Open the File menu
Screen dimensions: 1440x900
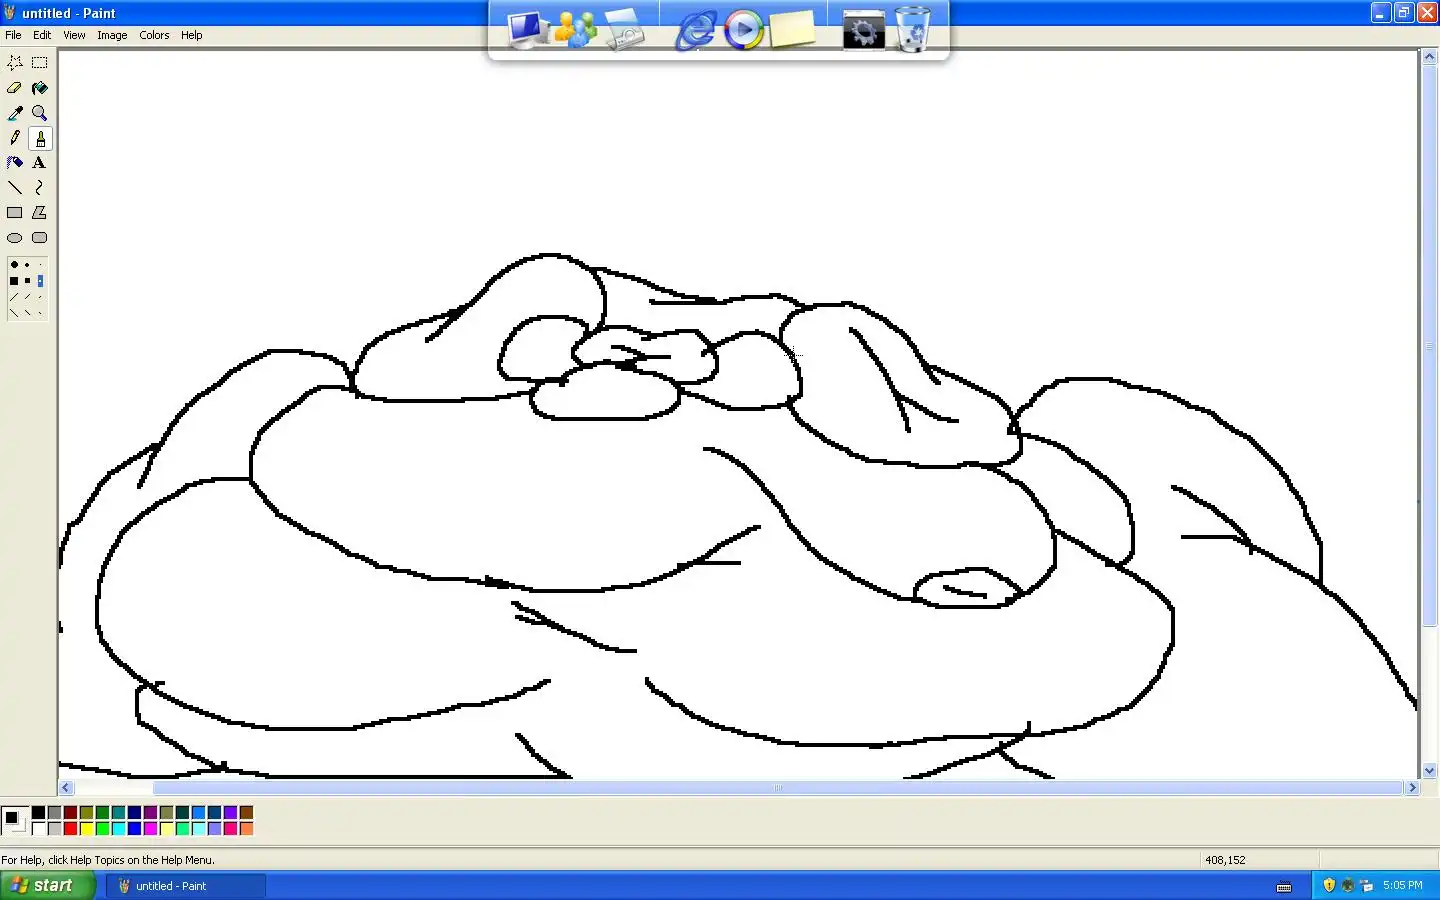(13, 35)
